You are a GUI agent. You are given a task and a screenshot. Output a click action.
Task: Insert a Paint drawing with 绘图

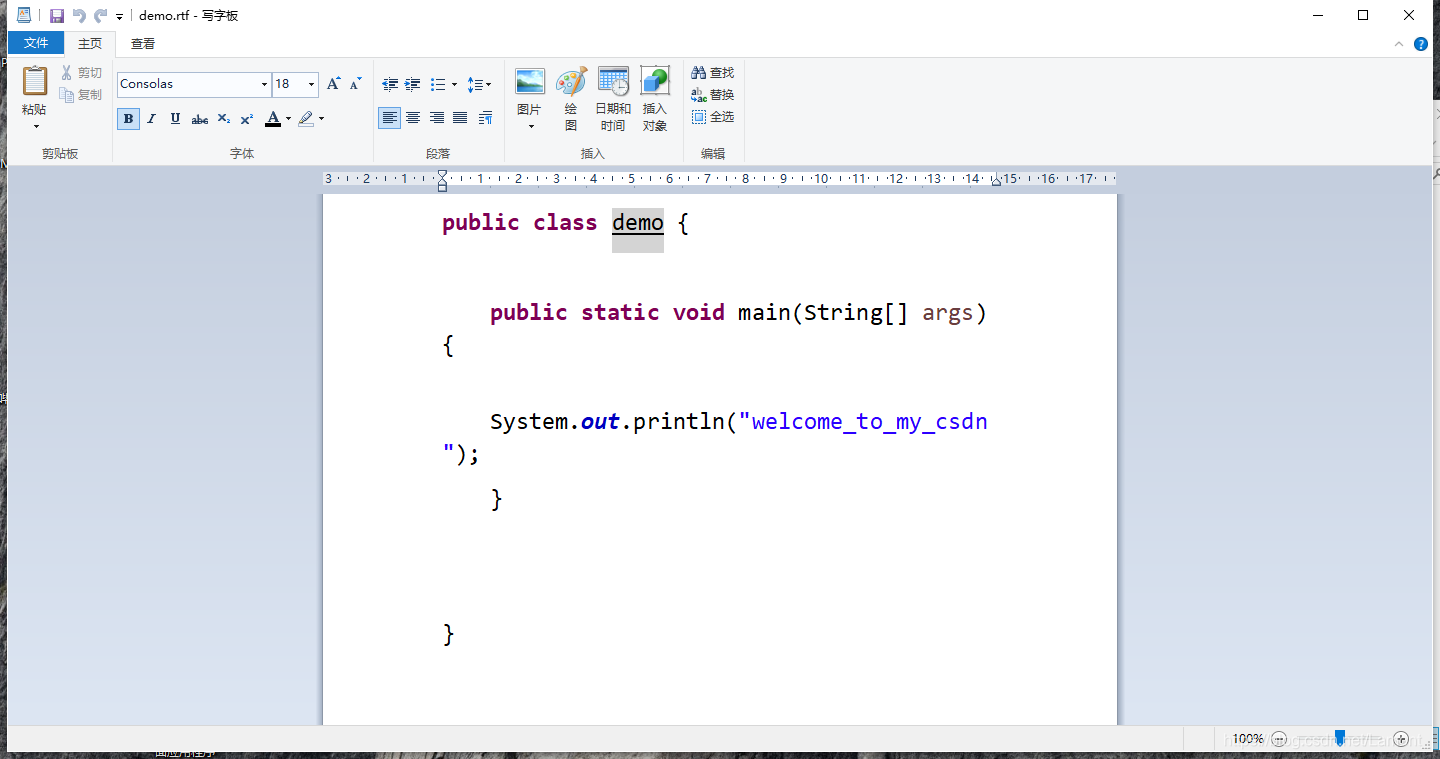coord(571,99)
